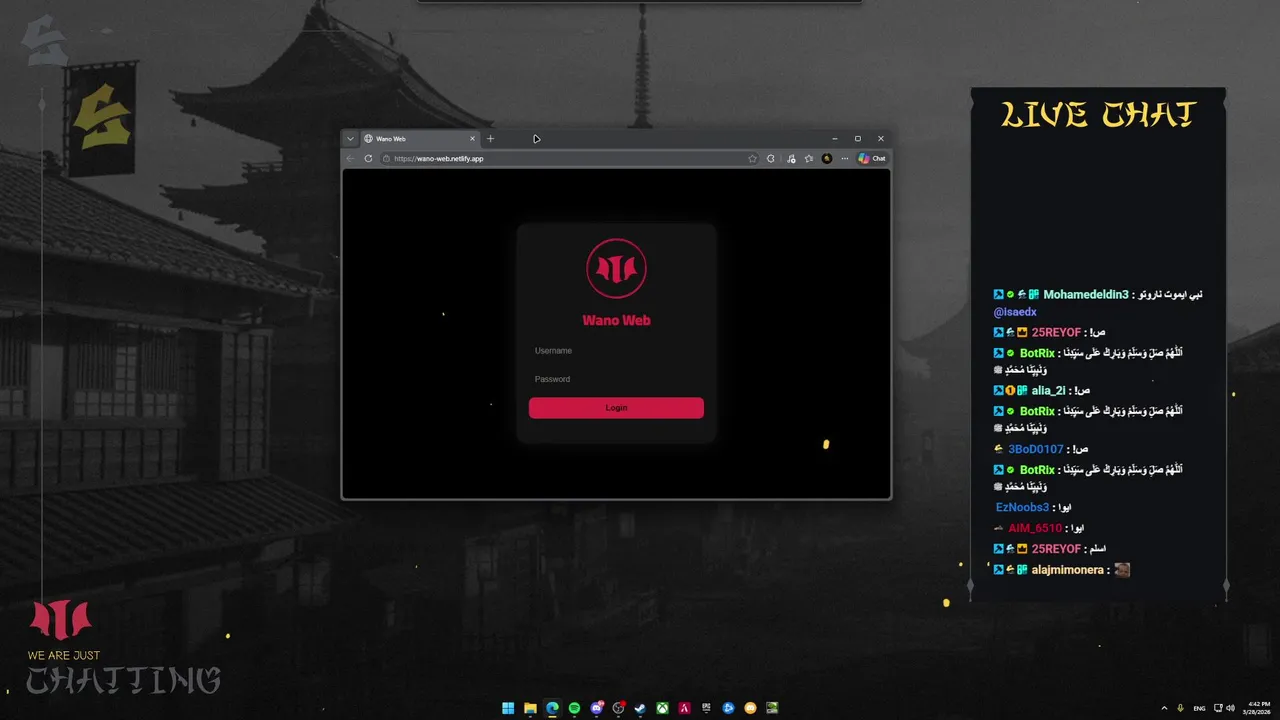Add page to favorites star icon
Viewport: 1280px width, 720px height.
(x=752, y=158)
